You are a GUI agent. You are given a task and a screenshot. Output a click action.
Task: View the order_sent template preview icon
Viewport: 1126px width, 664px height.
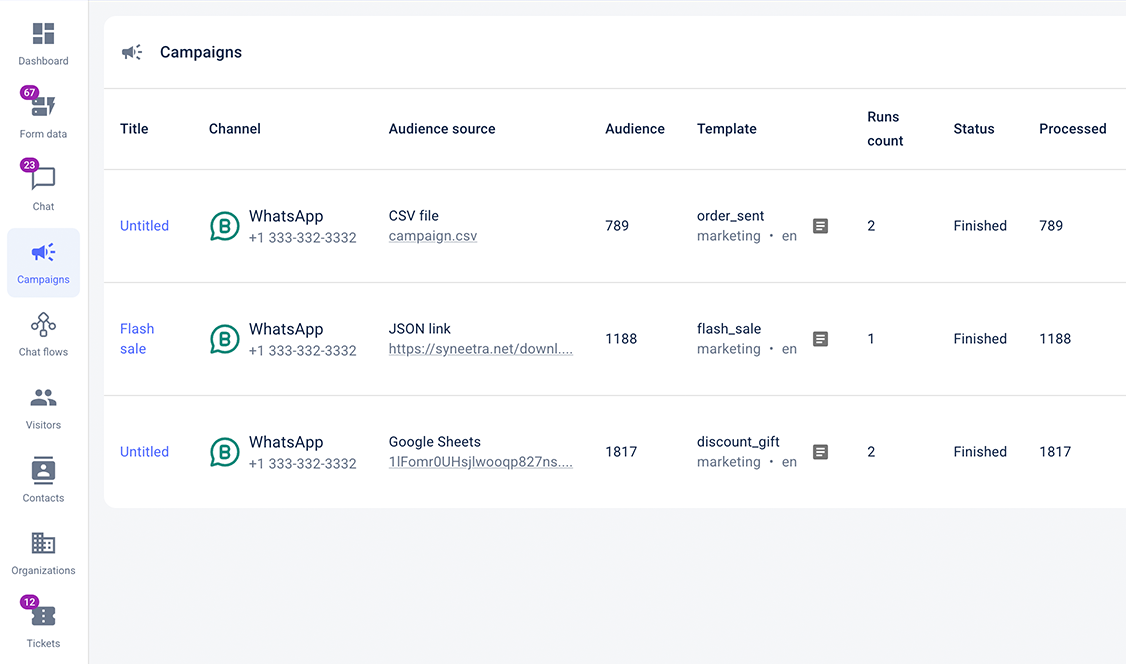tap(820, 226)
